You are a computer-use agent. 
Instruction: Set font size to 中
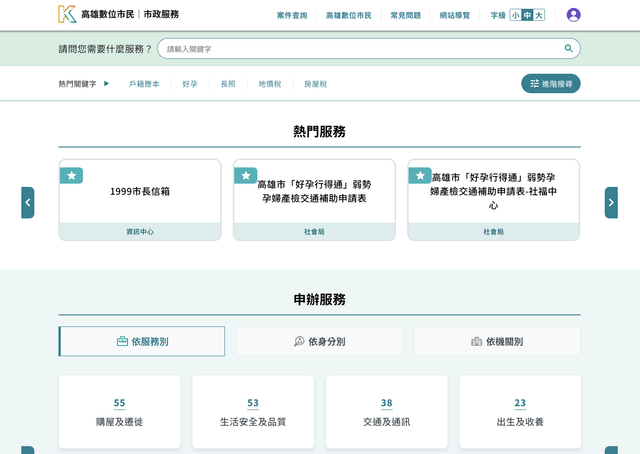[527, 15]
